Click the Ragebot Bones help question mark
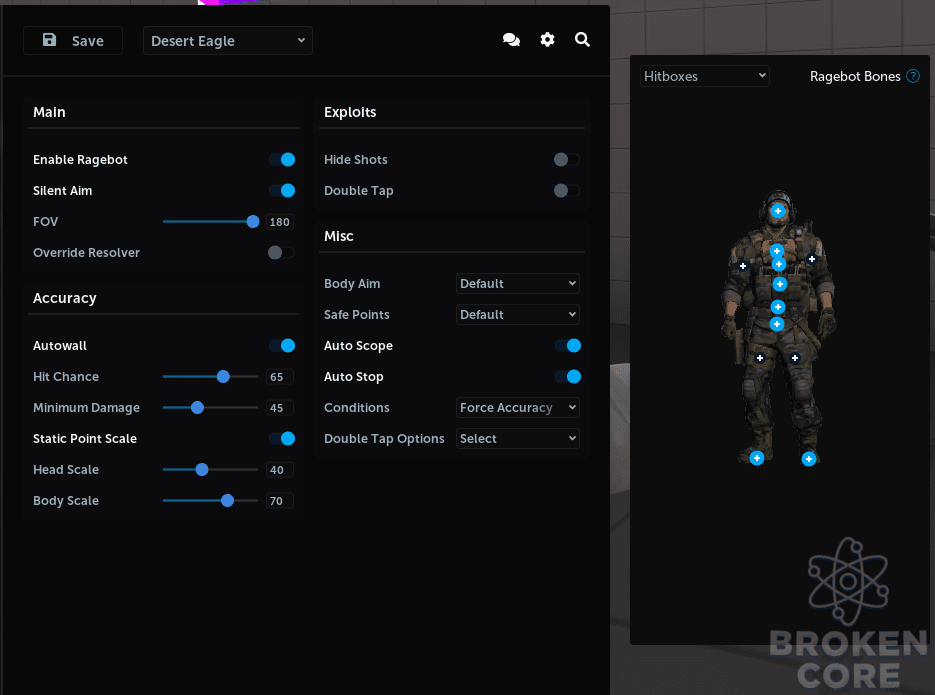This screenshot has width=935, height=695. (x=913, y=76)
